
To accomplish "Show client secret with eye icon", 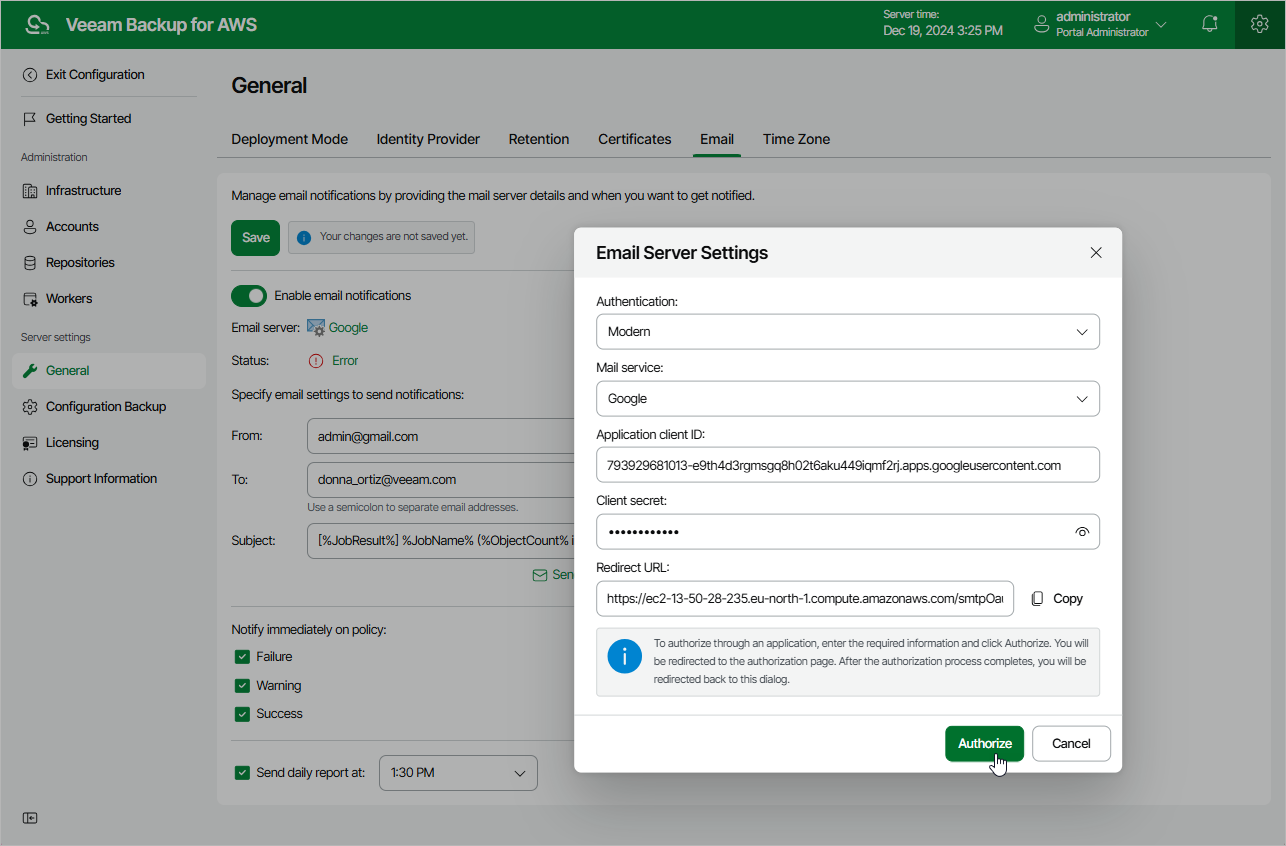I will point(1081,532).
